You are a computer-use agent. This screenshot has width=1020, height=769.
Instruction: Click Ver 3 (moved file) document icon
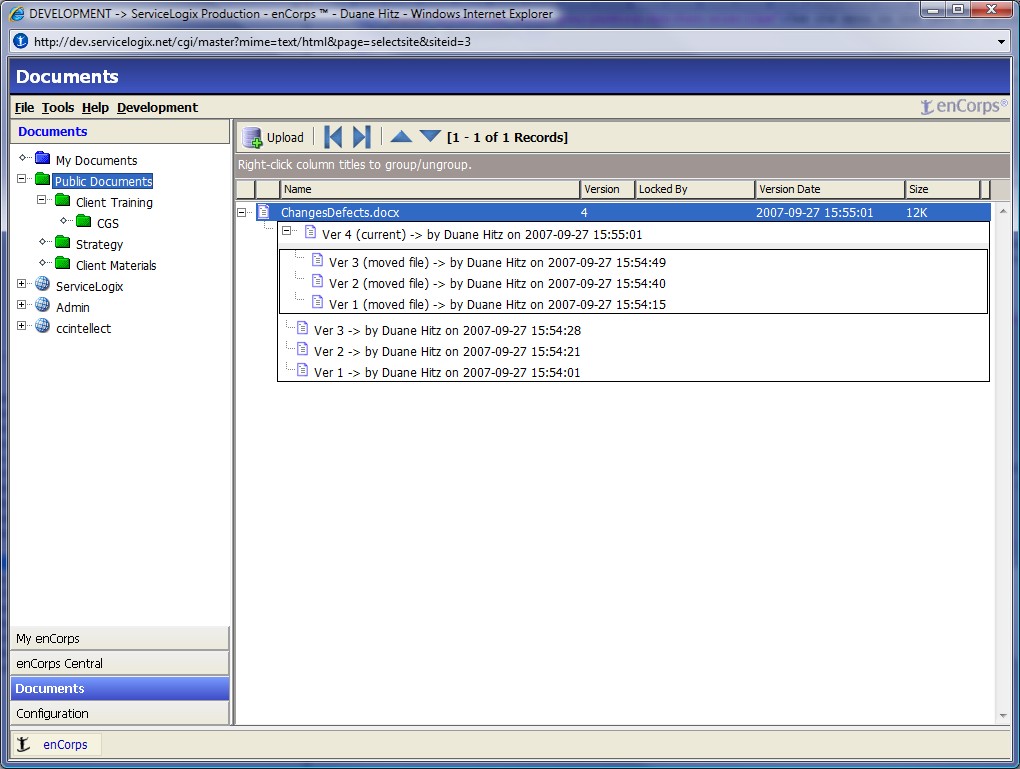[317, 260]
